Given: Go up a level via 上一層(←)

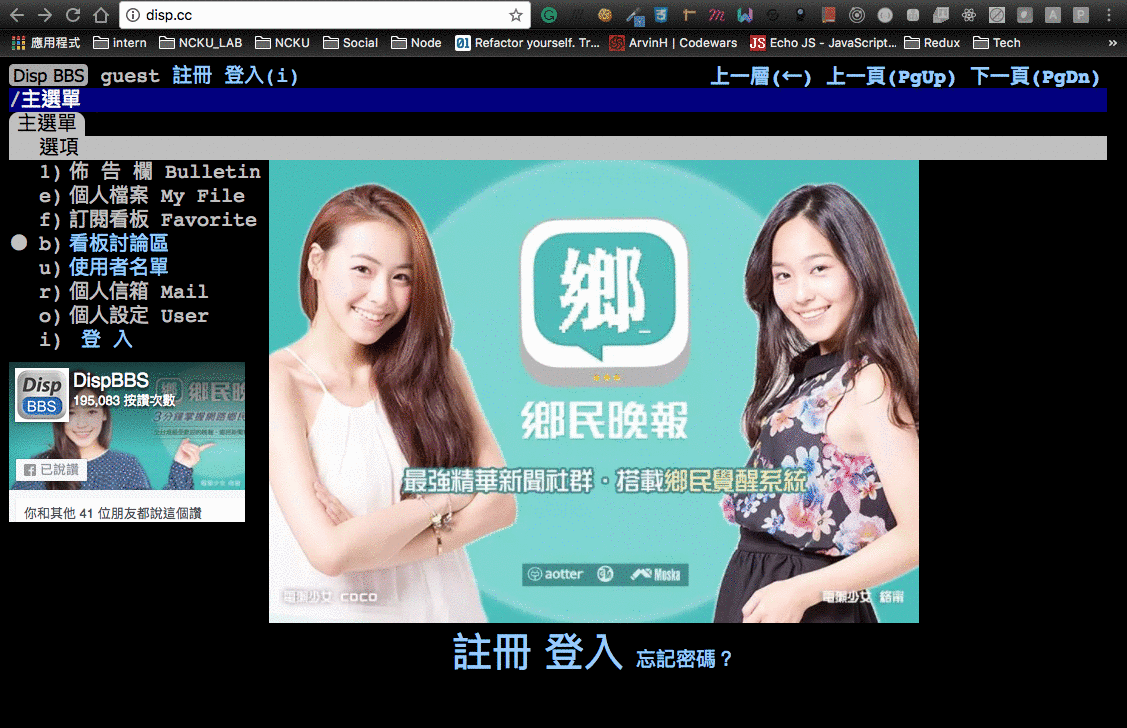Looking at the screenshot, I should pos(760,76).
